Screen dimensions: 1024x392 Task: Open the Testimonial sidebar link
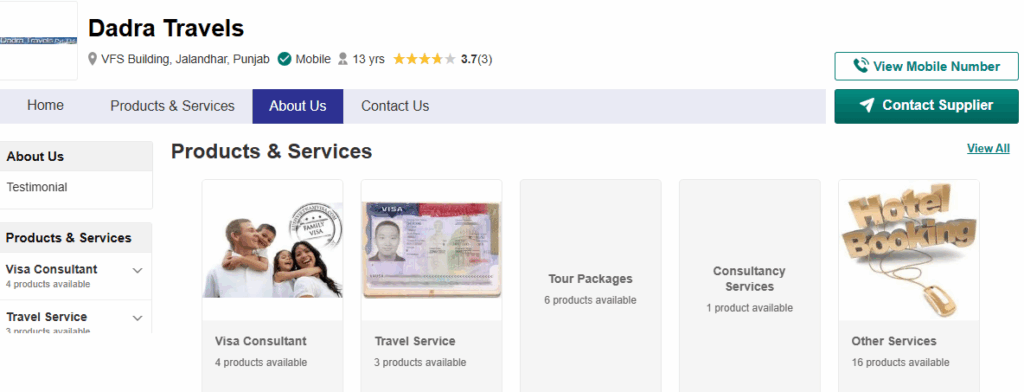coord(37,187)
